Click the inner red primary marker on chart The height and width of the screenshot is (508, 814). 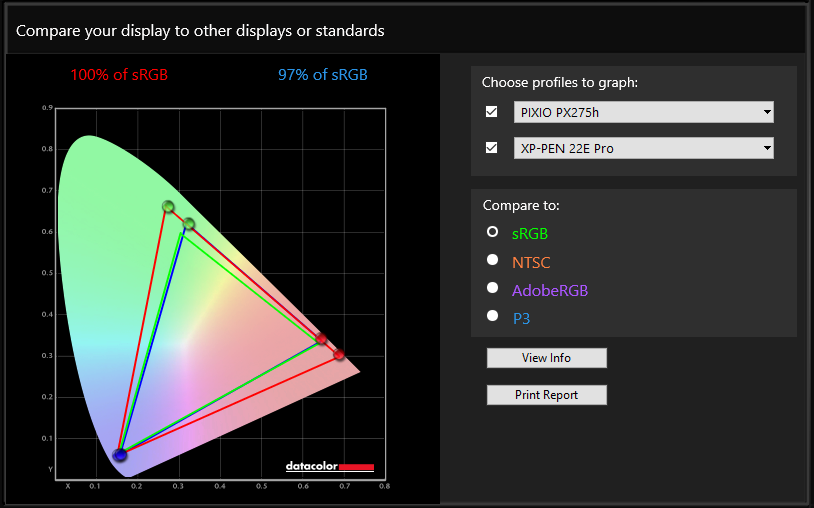[321, 339]
